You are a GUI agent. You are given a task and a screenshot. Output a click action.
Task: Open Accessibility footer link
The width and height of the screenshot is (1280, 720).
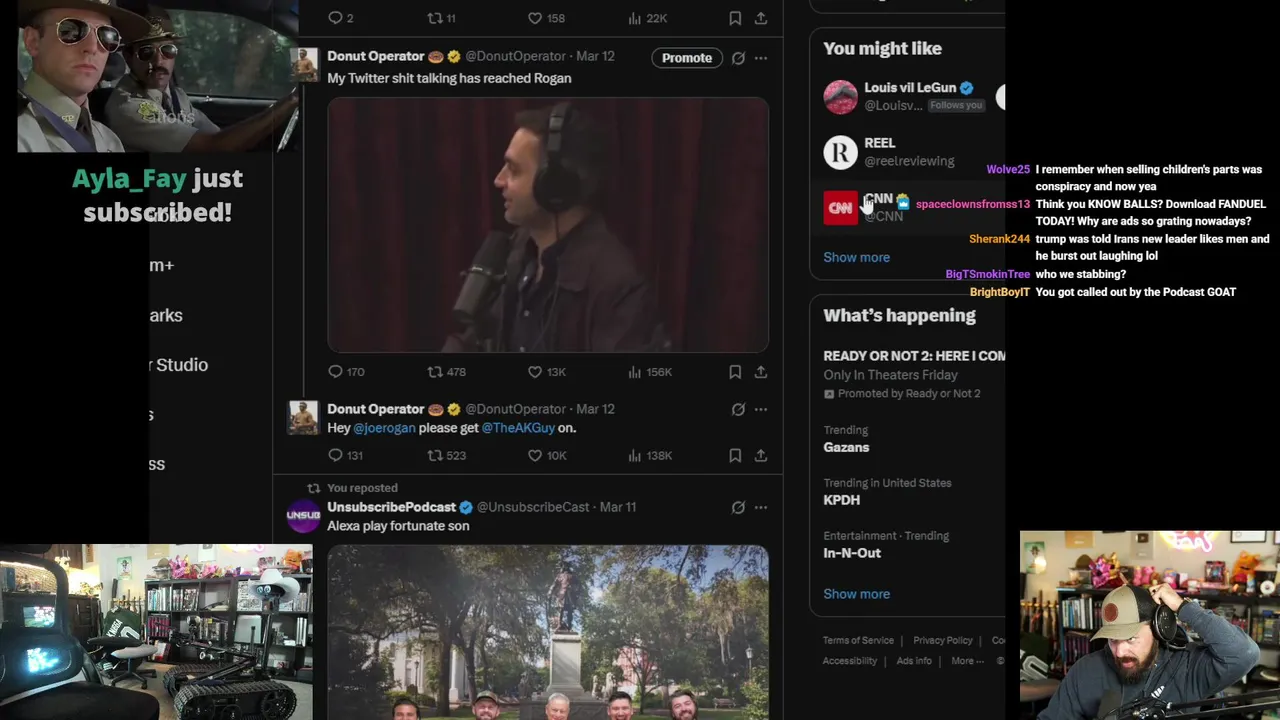point(849,661)
